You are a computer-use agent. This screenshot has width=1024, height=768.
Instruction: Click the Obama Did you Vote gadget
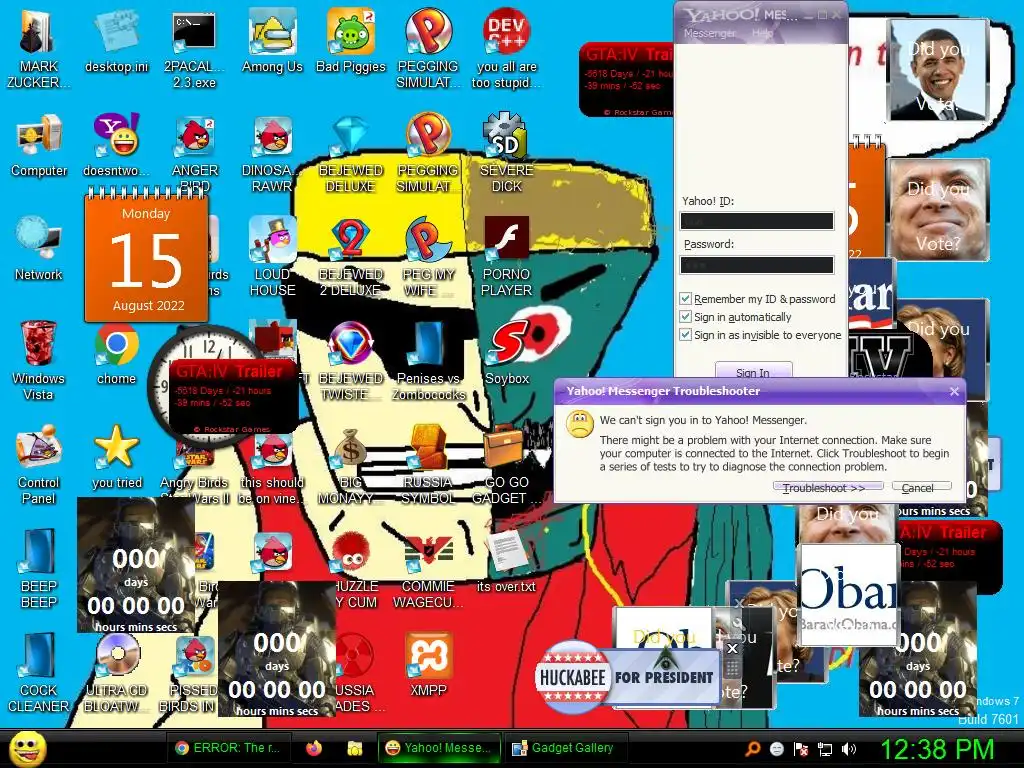pos(939,70)
